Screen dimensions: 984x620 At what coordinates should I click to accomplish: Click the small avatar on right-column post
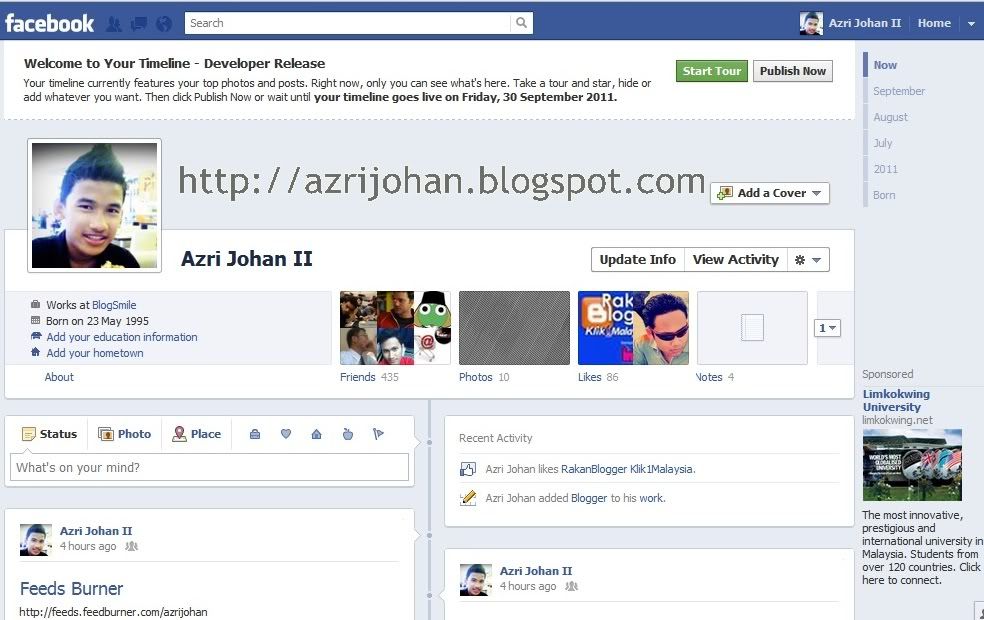click(x=476, y=580)
